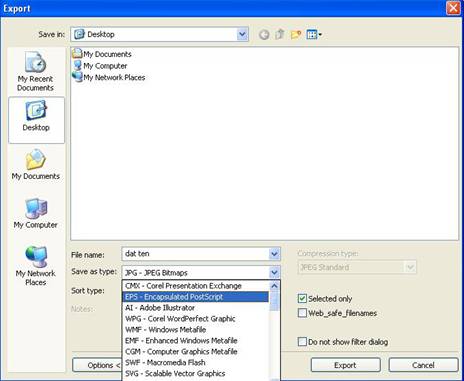The height and width of the screenshot is (381, 464).
Task: Click the Options button
Action: [97, 365]
